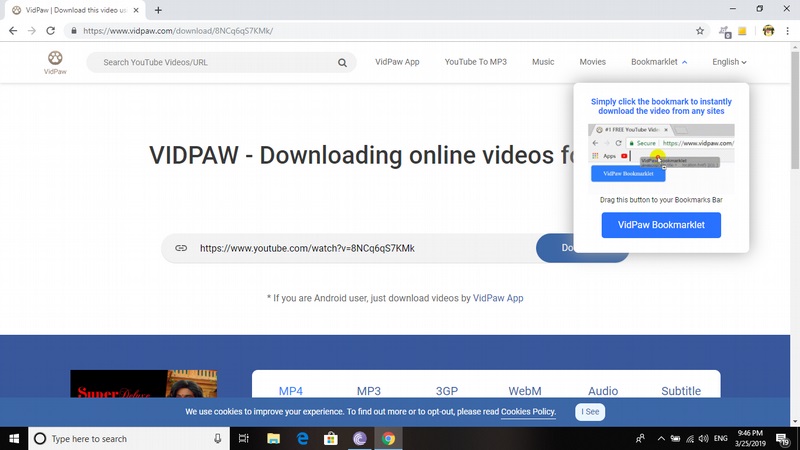
Task: Launch Microsoft Edge from the taskbar
Action: 303,439
